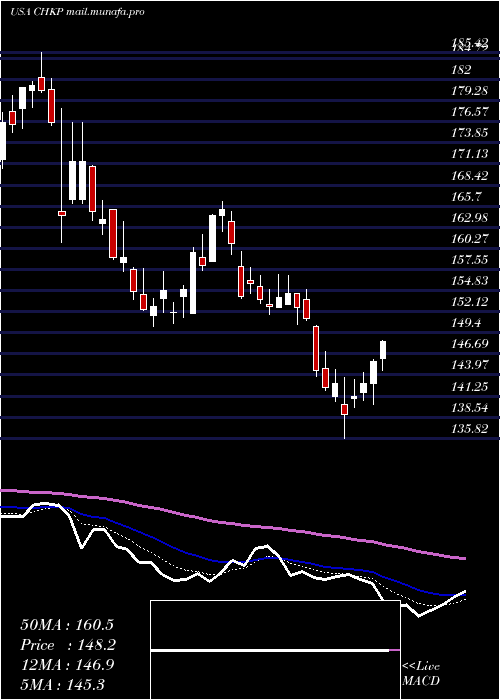Click the 146.69 price axis label
500x700 pixels.
470,343
